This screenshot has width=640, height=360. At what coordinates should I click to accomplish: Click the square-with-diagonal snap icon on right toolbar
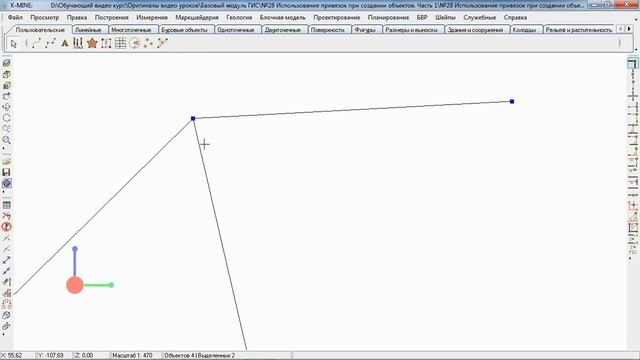click(633, 228)
